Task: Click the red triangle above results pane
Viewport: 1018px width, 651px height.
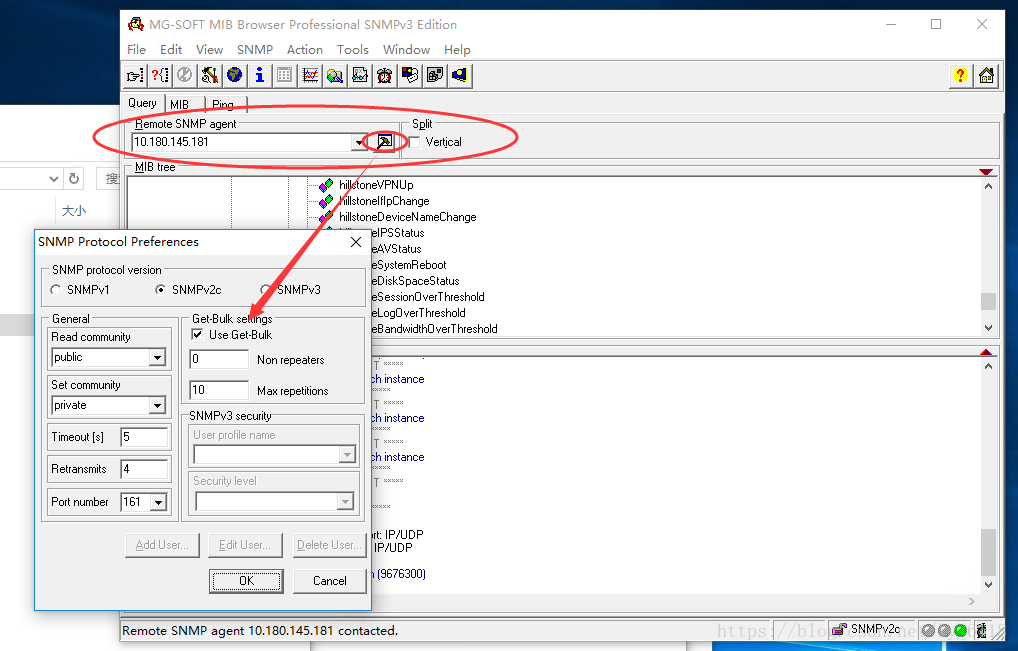Action: (986, 352)
